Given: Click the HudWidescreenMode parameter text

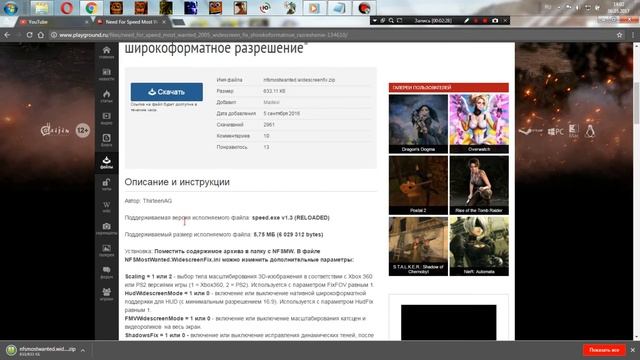Looking at the screenshot, I should [x=167, y=293].
